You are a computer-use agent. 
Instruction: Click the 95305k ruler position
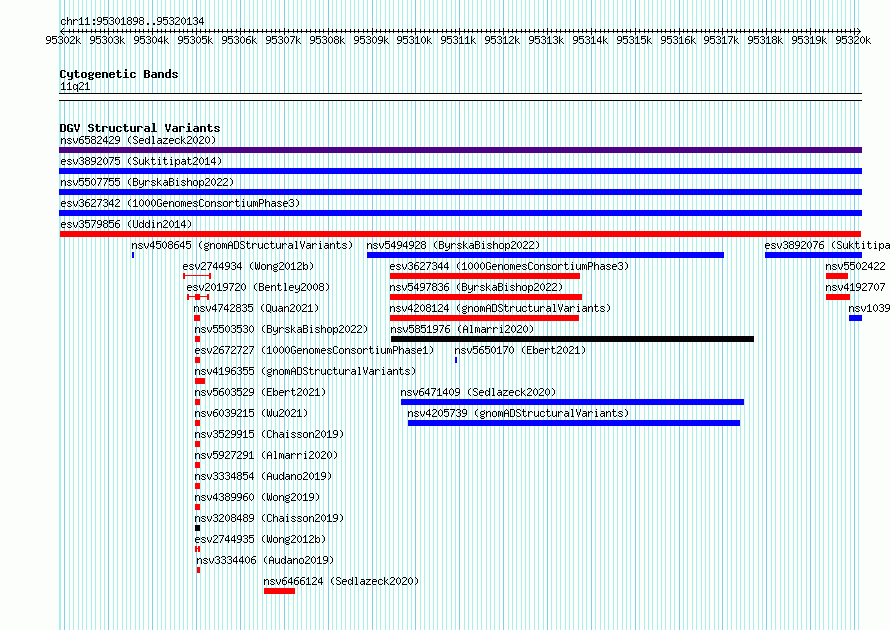pyautogui.click(x=195, y=40)
